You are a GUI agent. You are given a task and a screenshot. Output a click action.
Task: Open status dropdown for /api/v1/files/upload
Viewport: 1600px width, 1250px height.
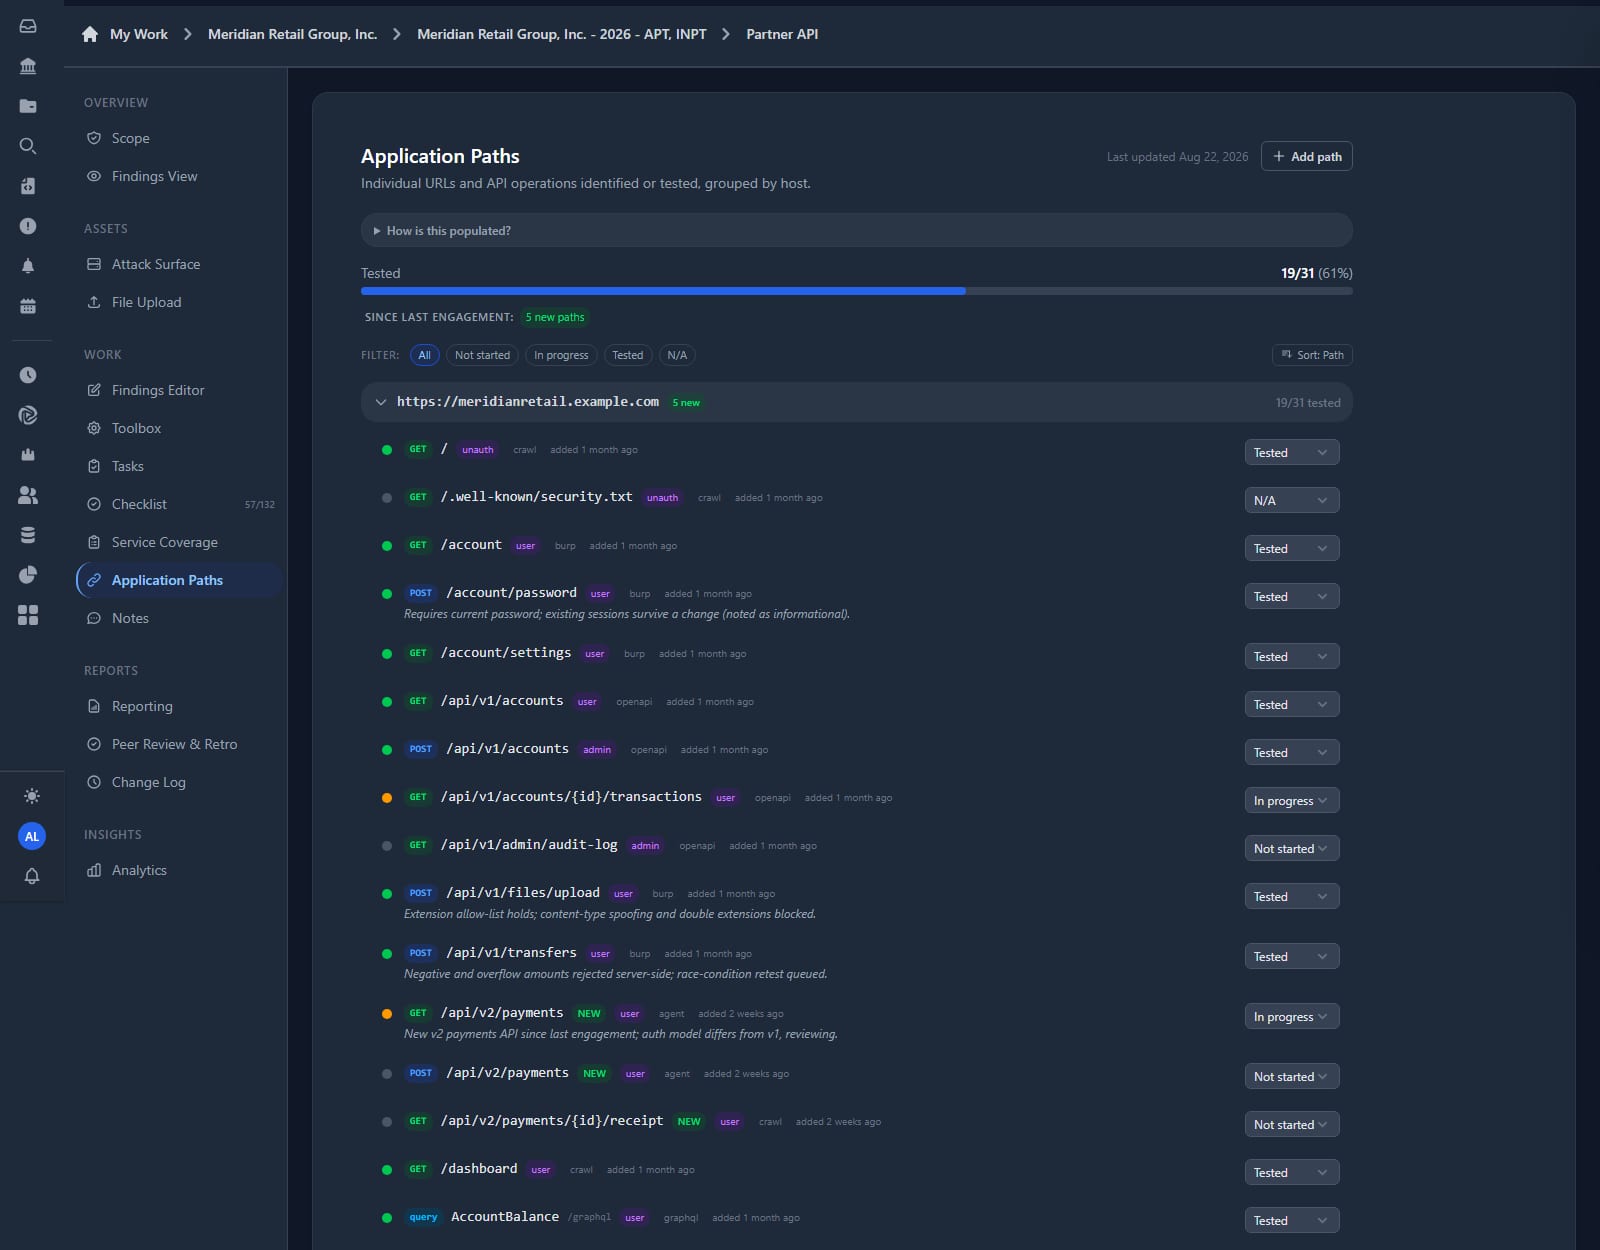[1291, 896]
